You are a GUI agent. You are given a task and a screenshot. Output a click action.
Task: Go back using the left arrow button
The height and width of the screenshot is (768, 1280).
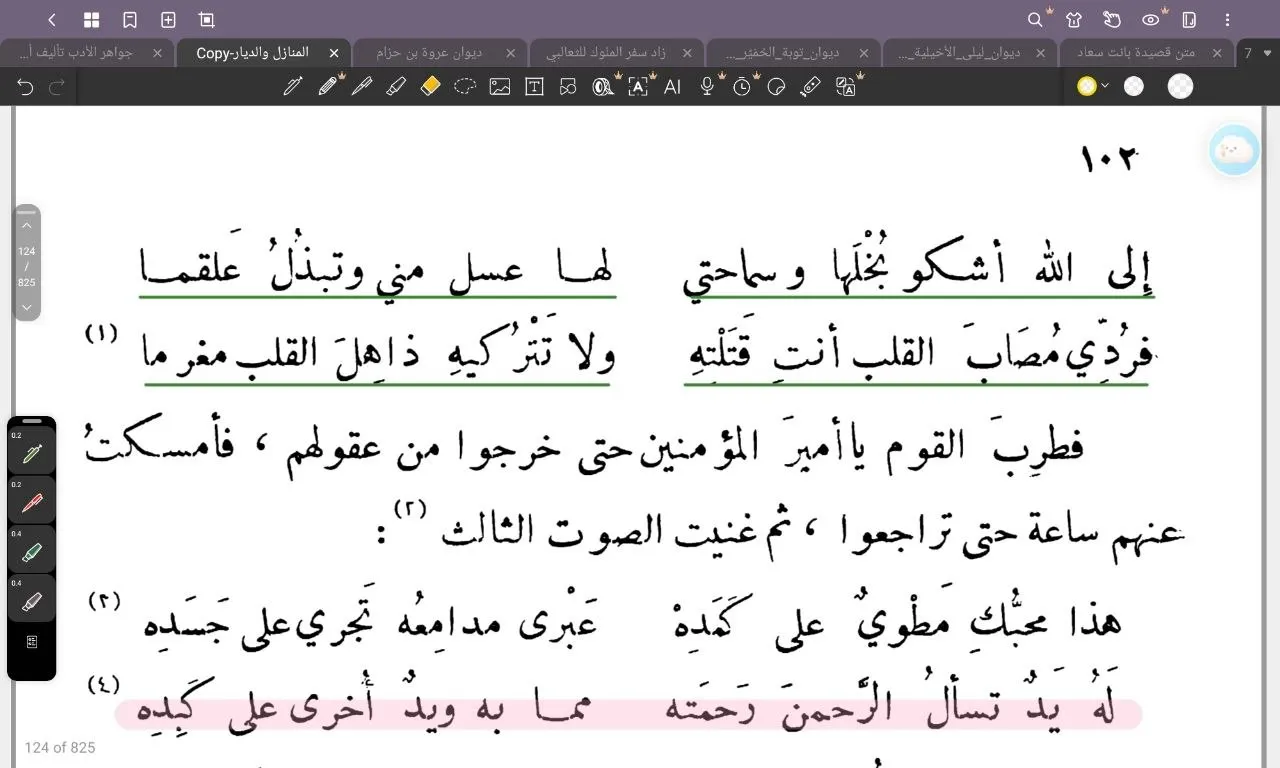(52, 20)
